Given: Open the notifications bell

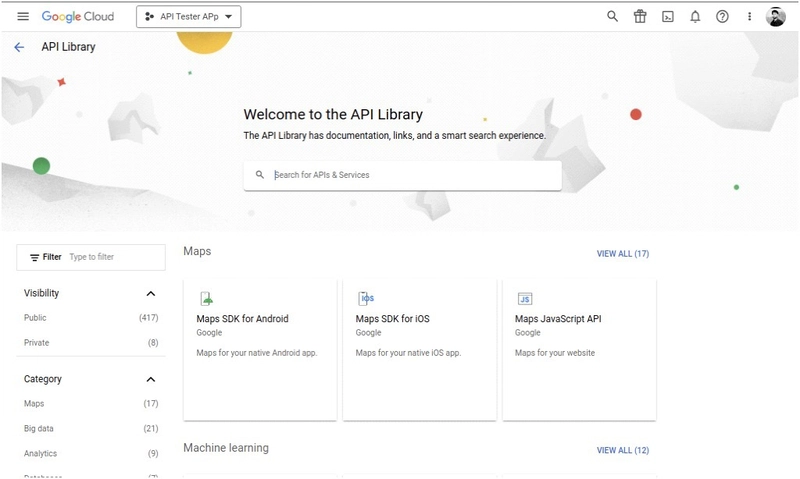Looking at the screenshot, I should coord(695,17).
